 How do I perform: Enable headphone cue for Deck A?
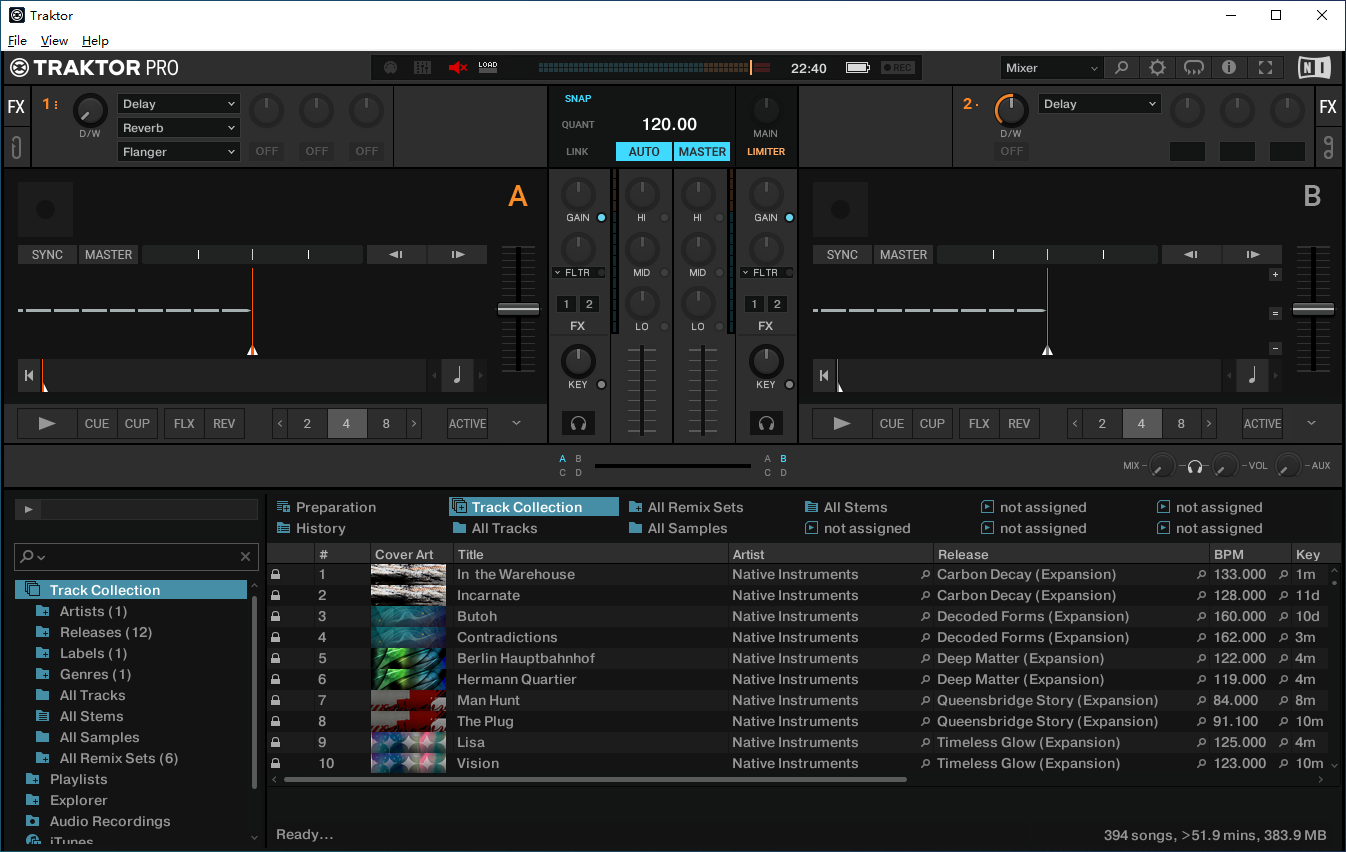pos(578,424)
